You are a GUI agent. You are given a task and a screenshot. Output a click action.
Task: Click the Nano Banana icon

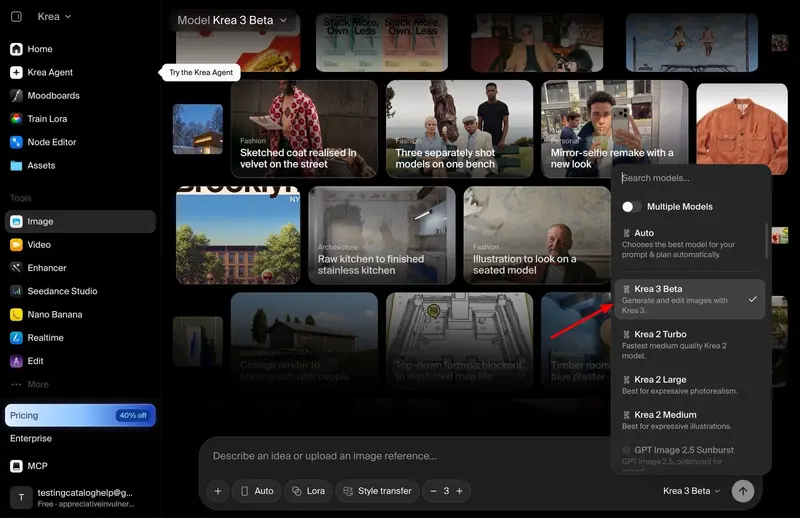pyautogui.click(x=16, y=314)
